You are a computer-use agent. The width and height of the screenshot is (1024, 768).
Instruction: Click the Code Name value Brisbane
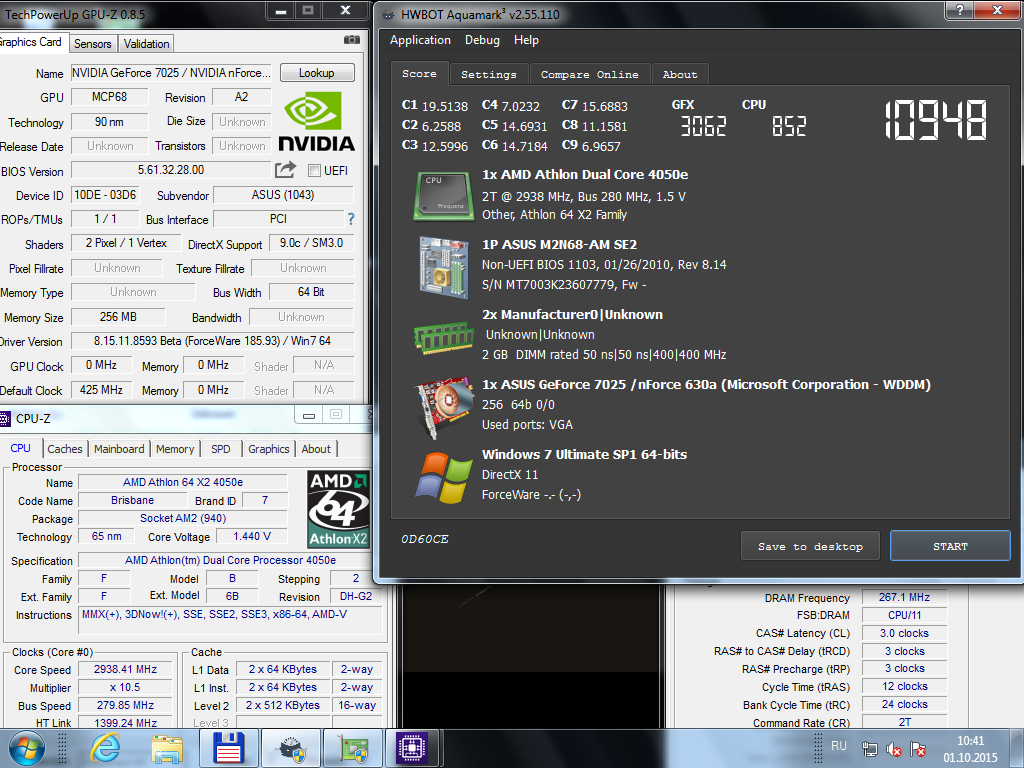[133, 500]
